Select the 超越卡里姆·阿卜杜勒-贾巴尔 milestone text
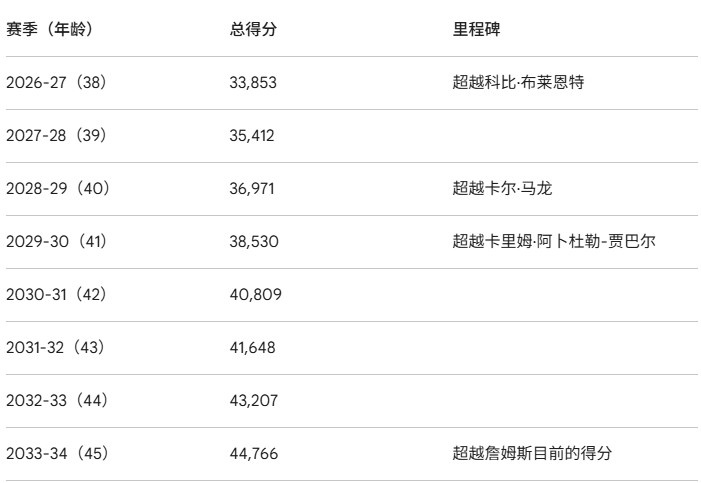The image size is (701, 483). (x=554, y=241)
